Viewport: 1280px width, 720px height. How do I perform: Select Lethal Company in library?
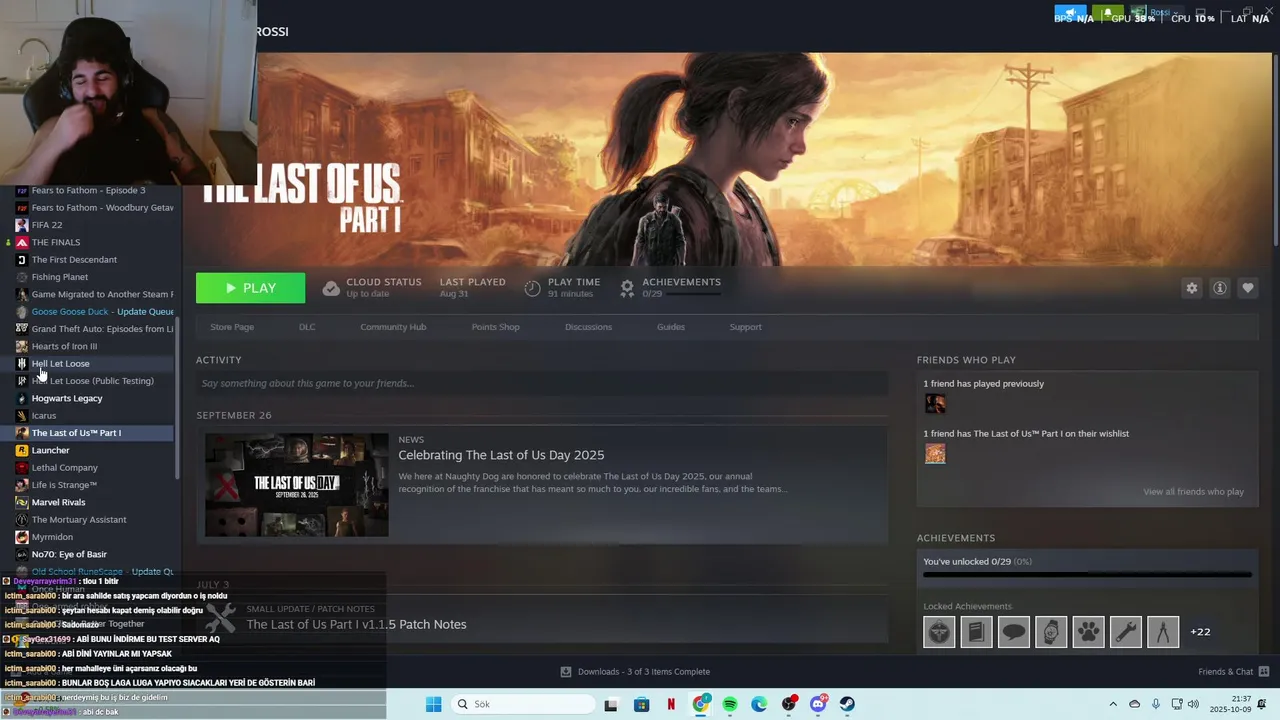64,468
